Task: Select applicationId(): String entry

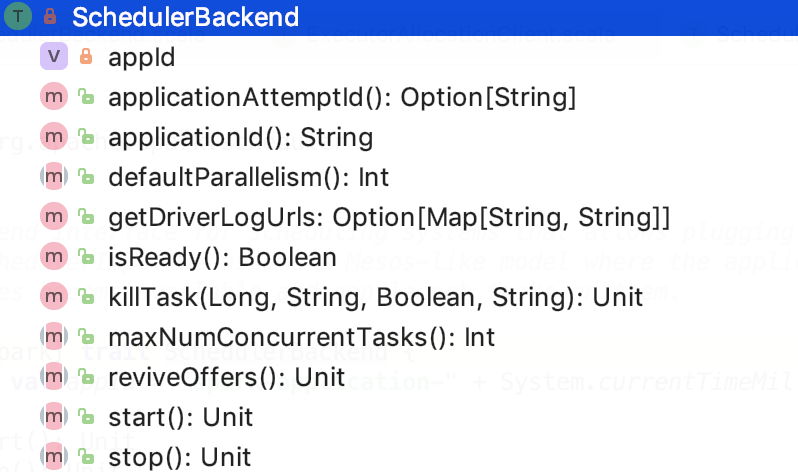Action: pos(241,137)
